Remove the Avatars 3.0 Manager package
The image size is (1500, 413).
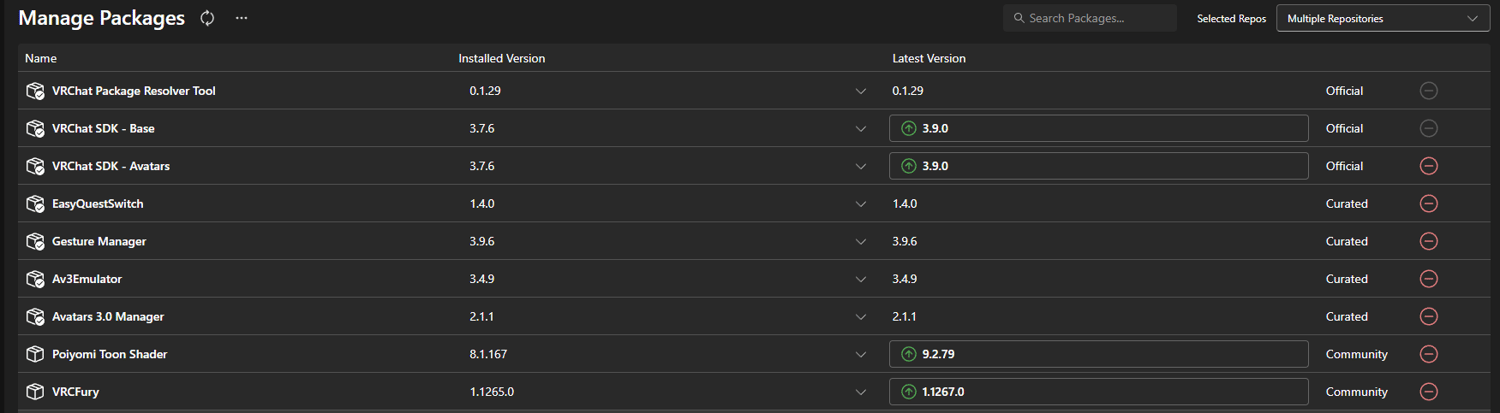tap(1429, 317)
